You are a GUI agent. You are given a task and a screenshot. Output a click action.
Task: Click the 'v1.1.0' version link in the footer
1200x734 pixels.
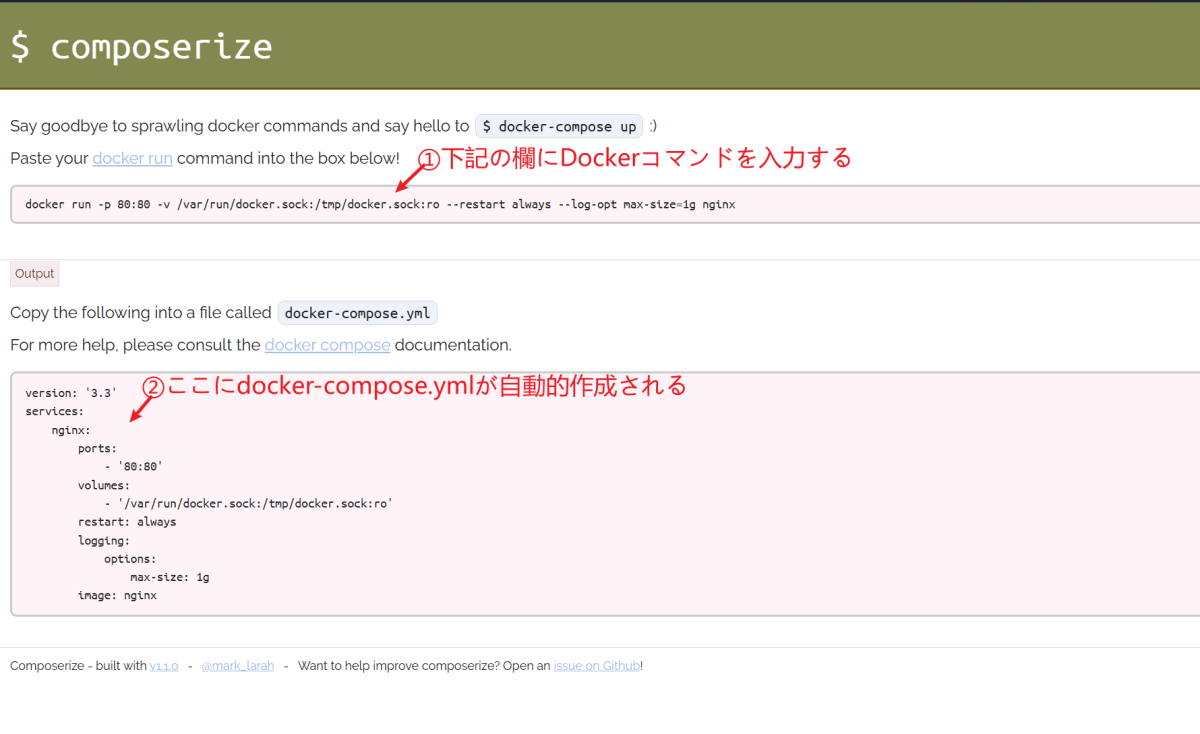(x=164, y=666)
